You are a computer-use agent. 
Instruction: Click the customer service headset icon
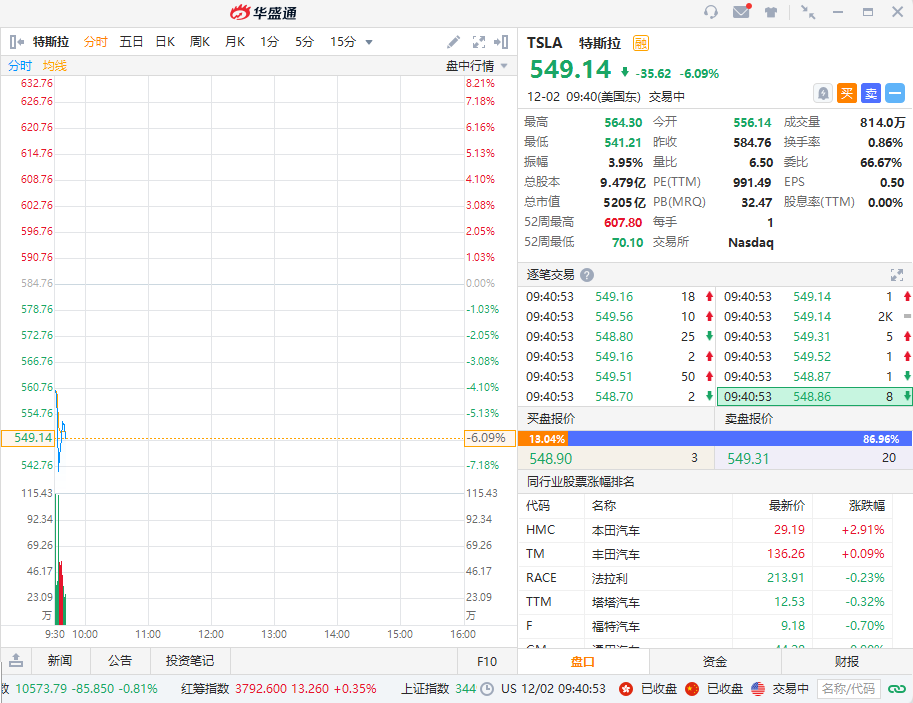point(711,12)
